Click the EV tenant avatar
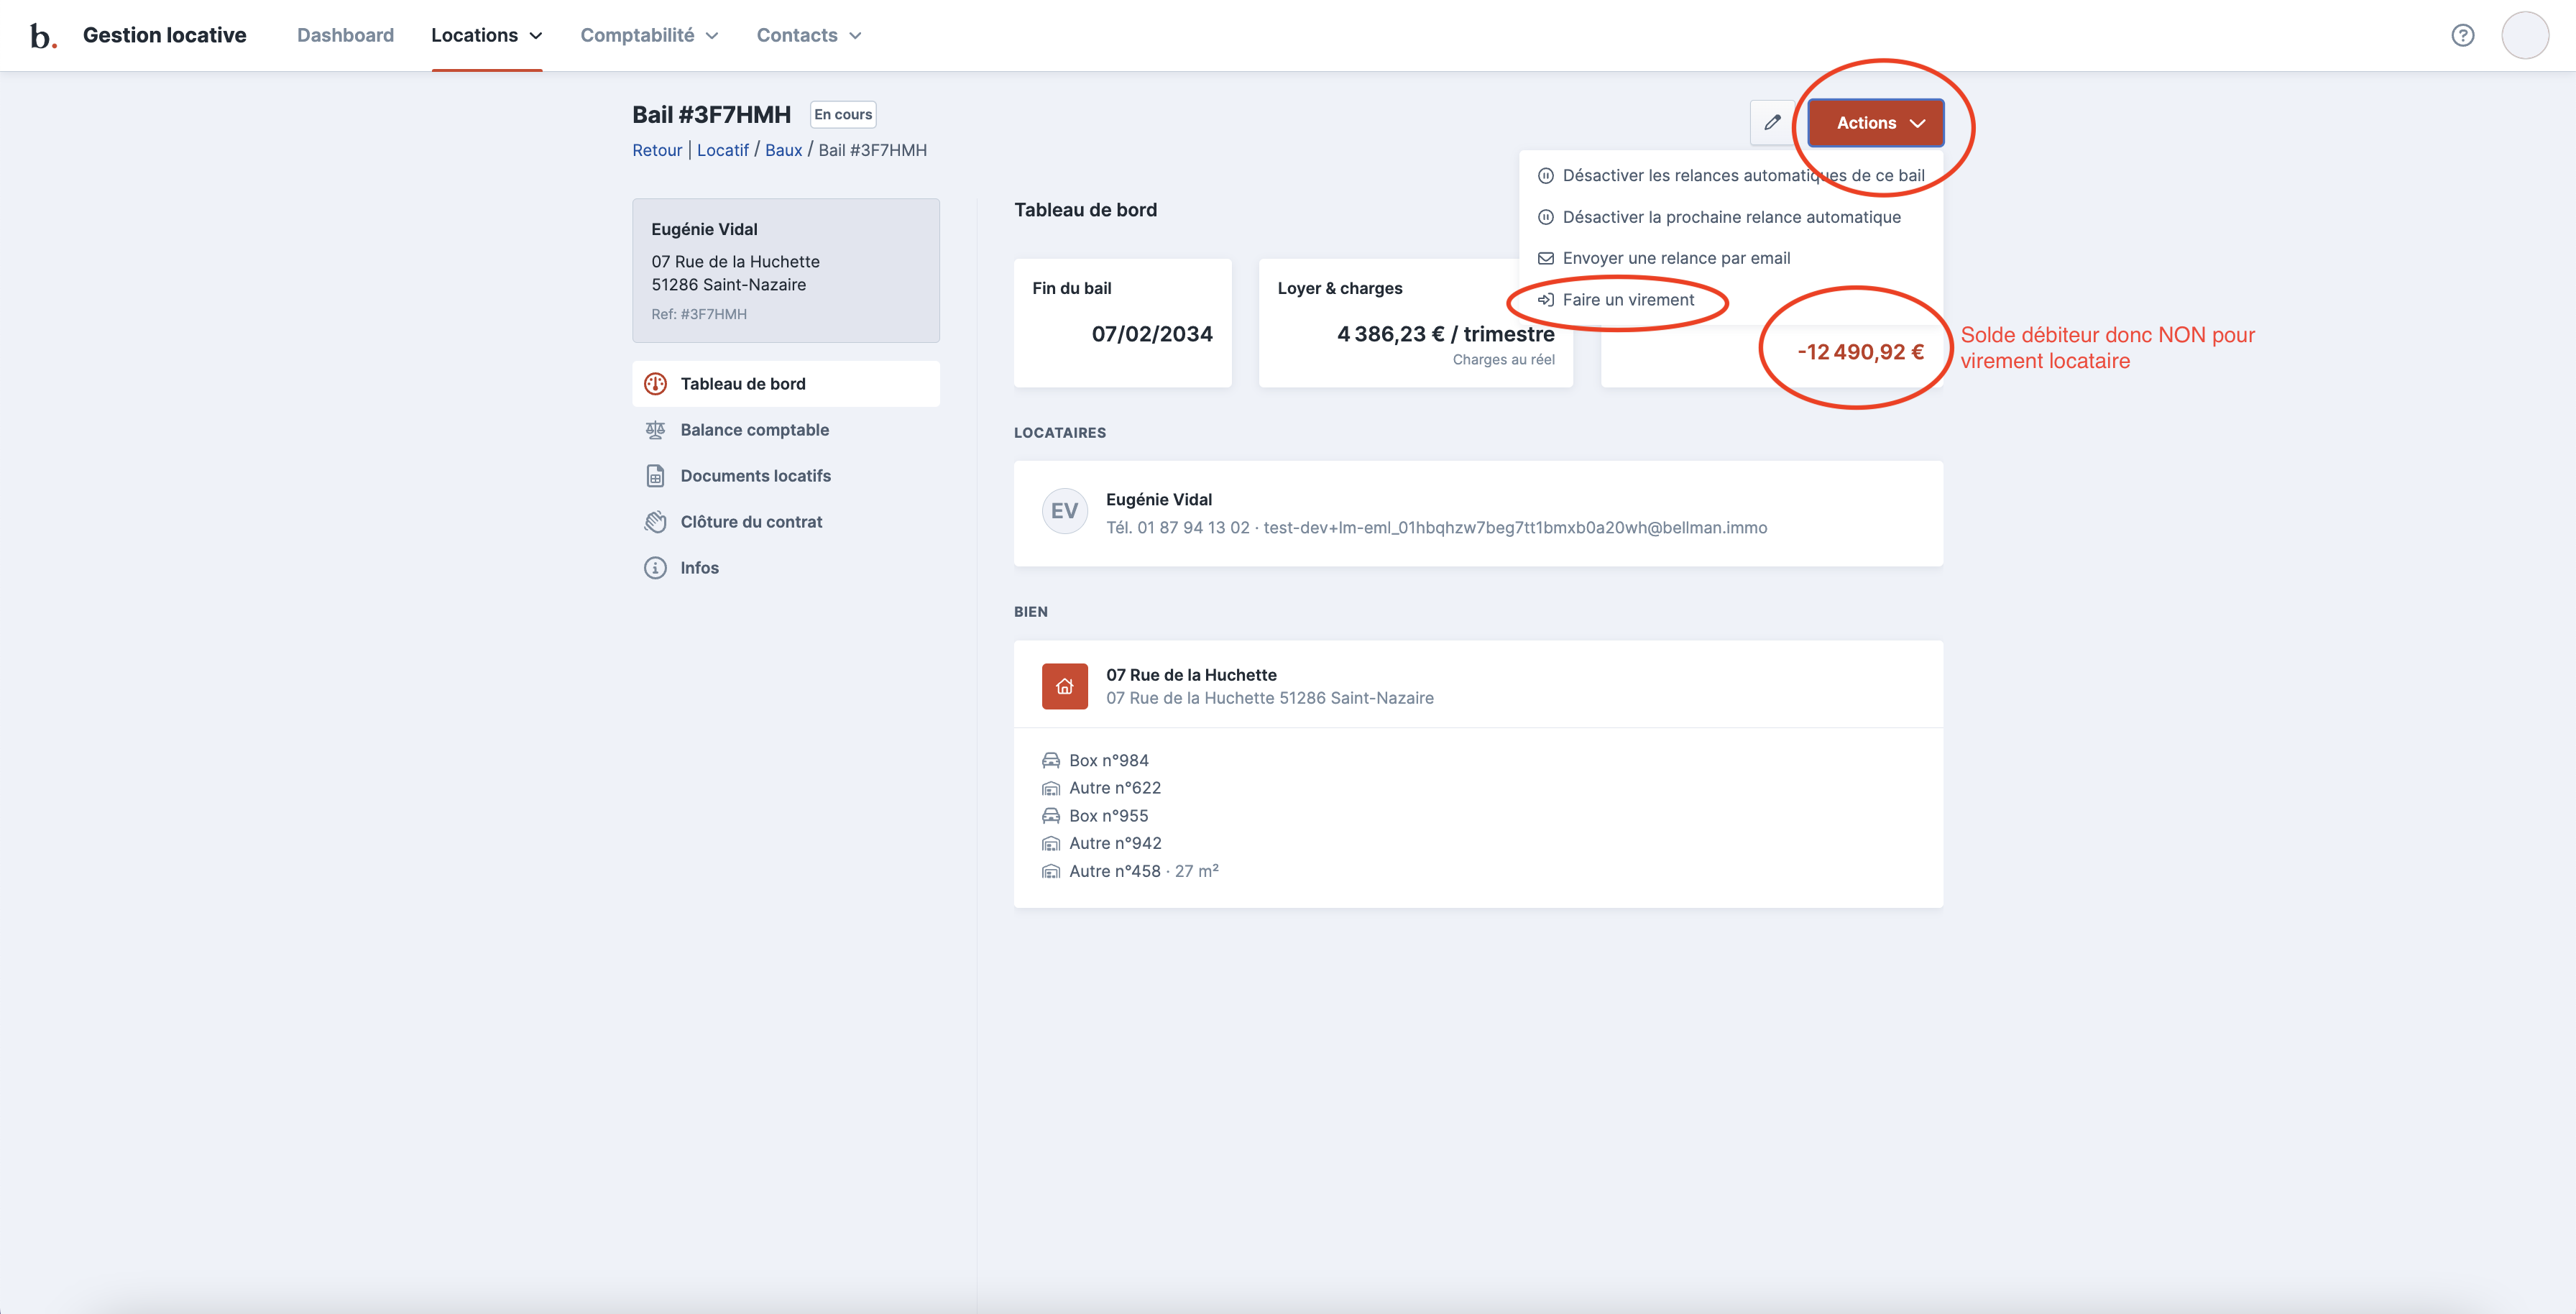2576x1314 pixels. click(1064, 511)
